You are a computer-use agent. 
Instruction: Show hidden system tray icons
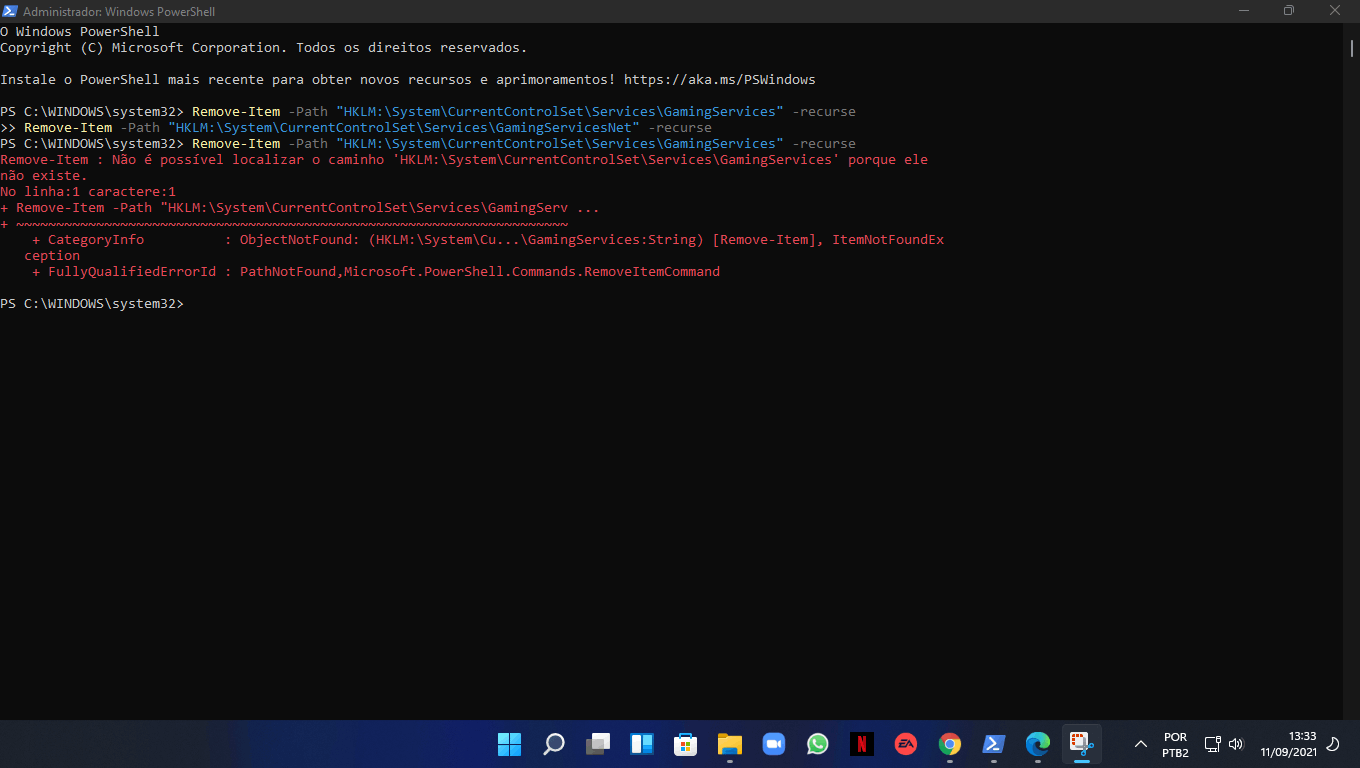pyautogui.click(x=1141, y=744)
